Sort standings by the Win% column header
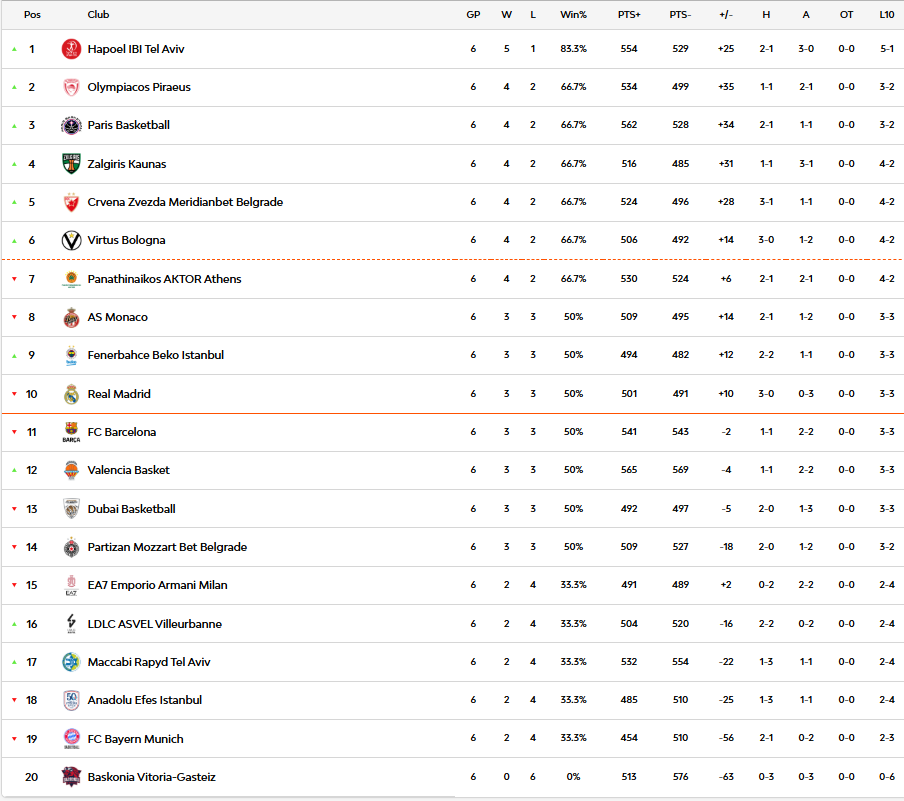The image size is (904, 801). point(573,15)
